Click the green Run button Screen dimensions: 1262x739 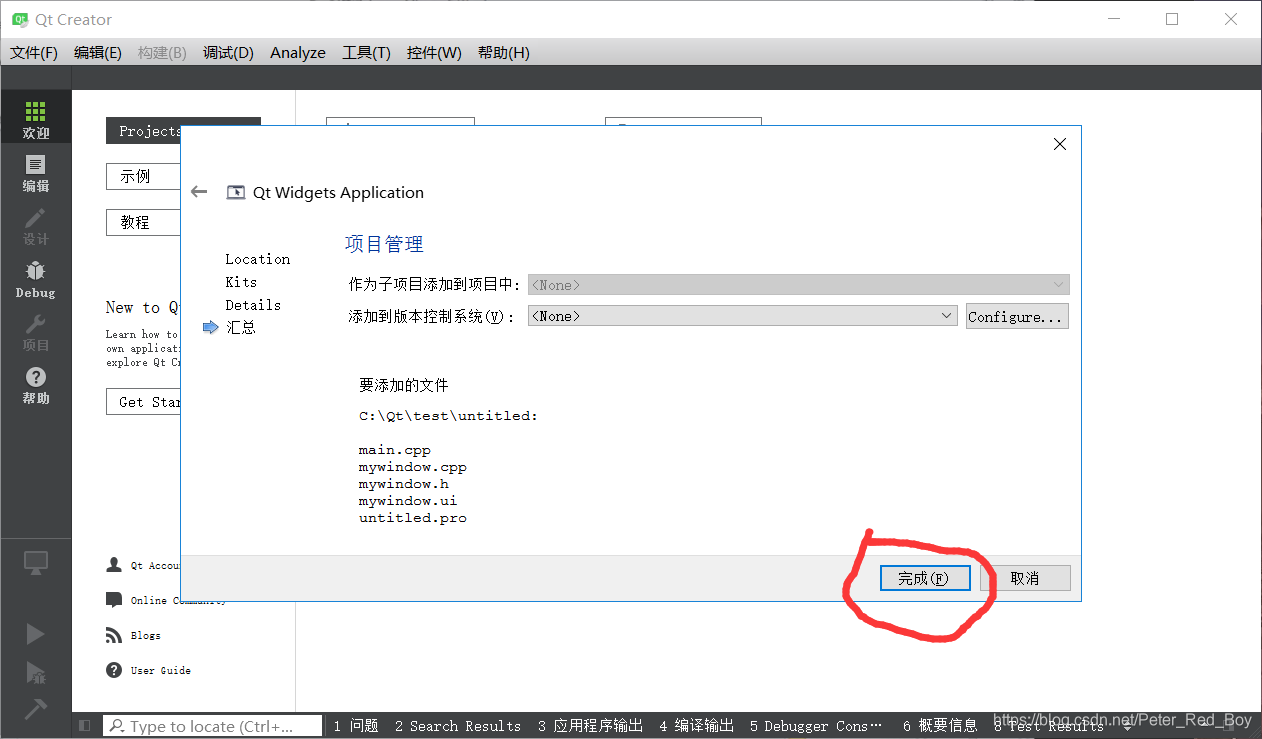pos(36,634)
